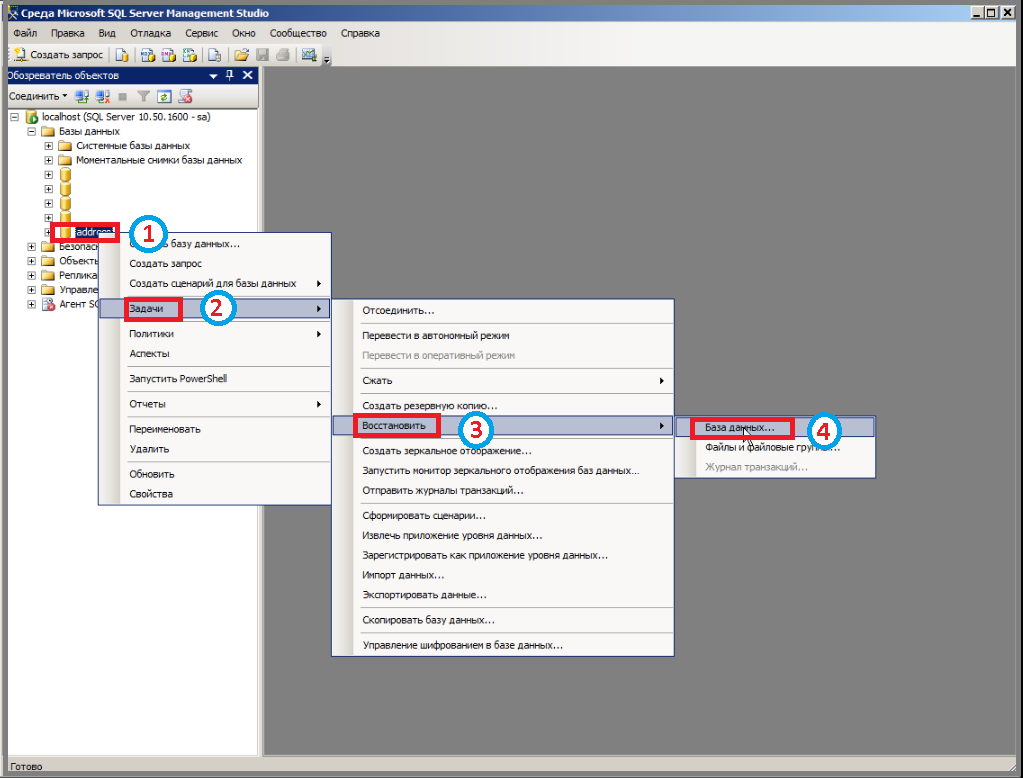The image size is (1023, 778).
Task: Click the Системные базы данных folder icon
Action: point(65,146)
